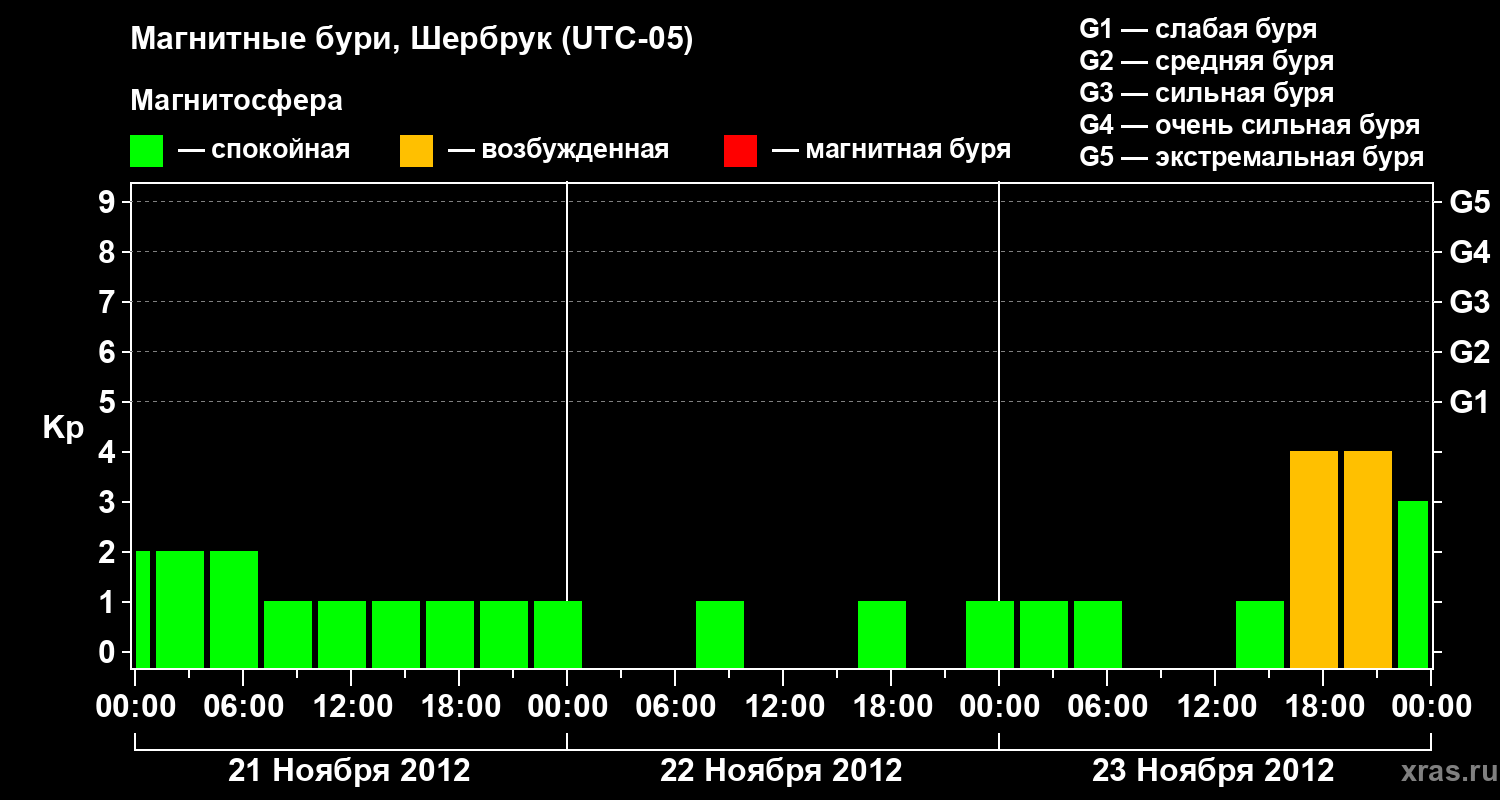Click the G1 mark on right axis
The width and height of the screenshot is (1500, 800).
click(x=1469, y=402)
